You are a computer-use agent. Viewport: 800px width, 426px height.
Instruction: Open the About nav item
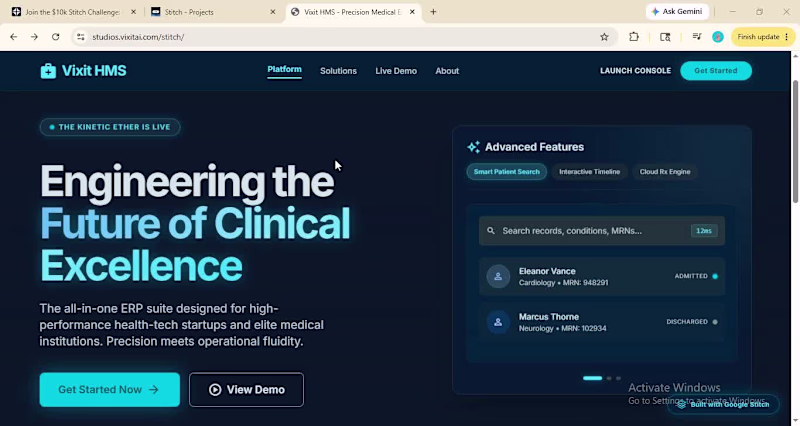447,71
